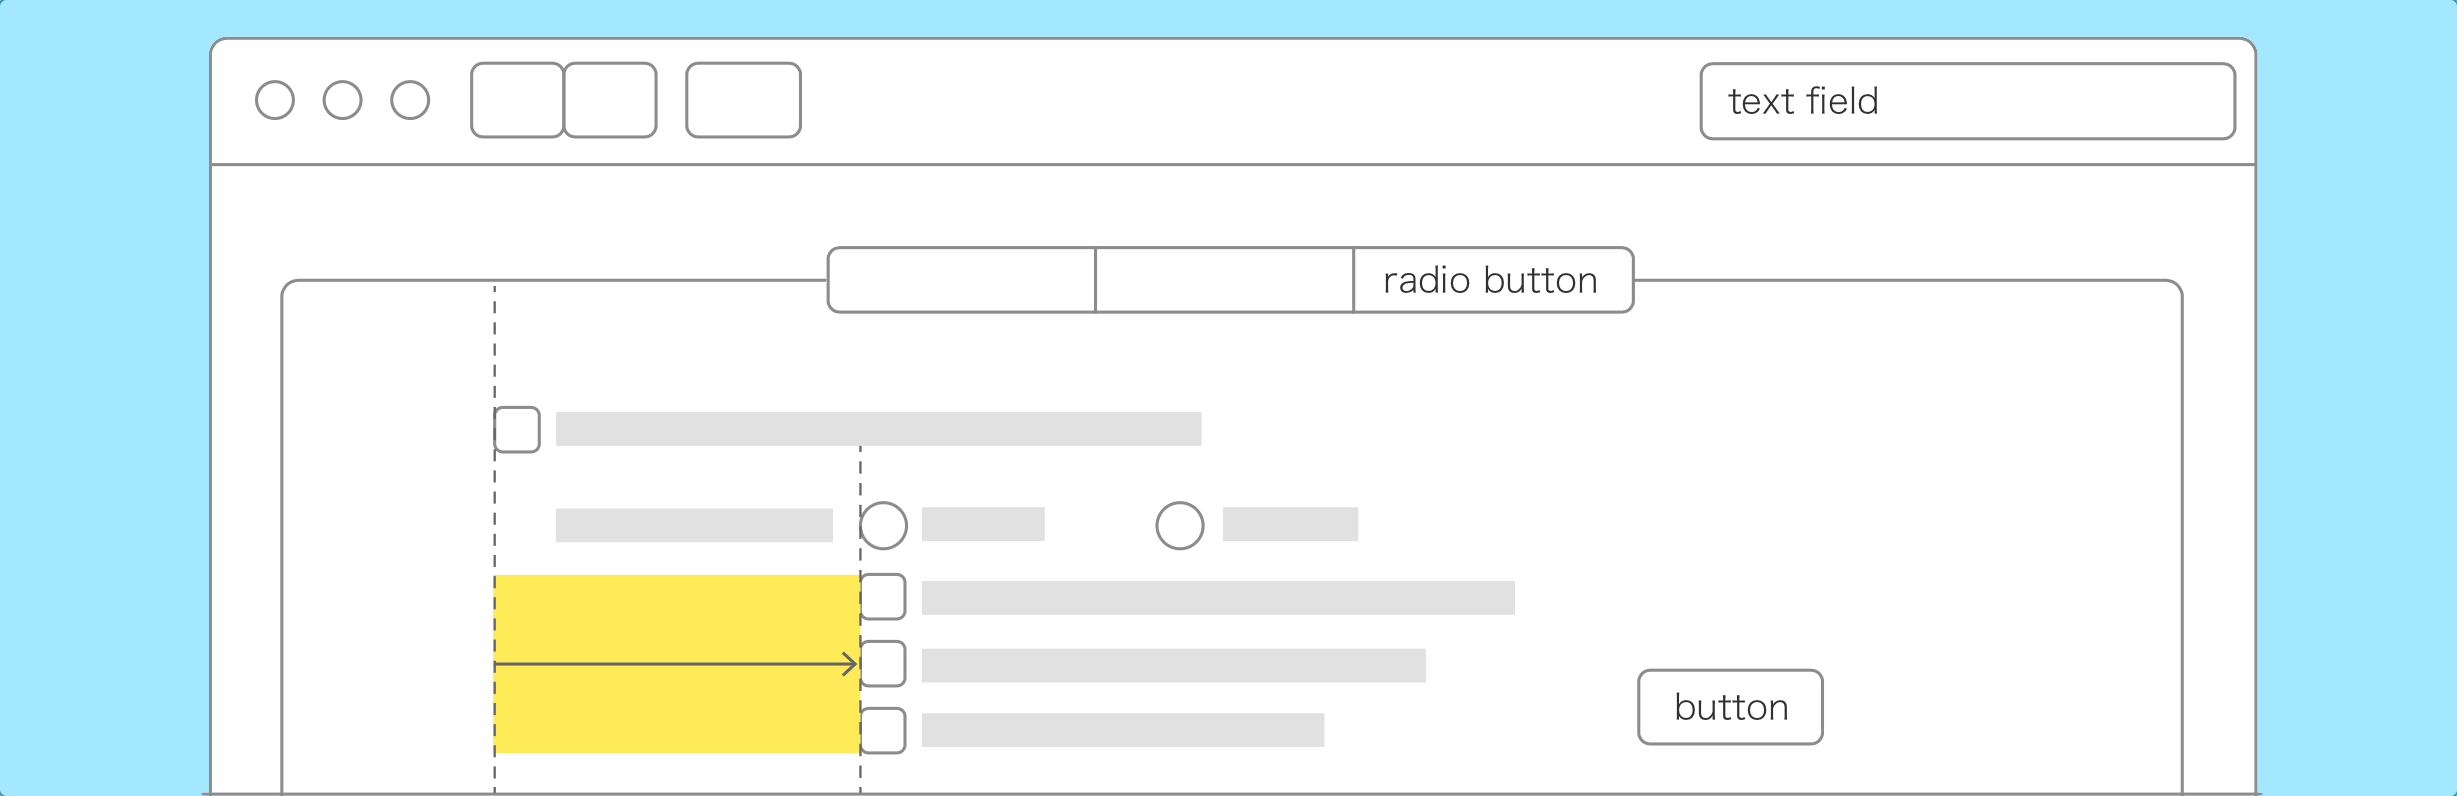Click the leftmost window control circle
This screenshot has height=796, width=2457.
click(275, 100)
